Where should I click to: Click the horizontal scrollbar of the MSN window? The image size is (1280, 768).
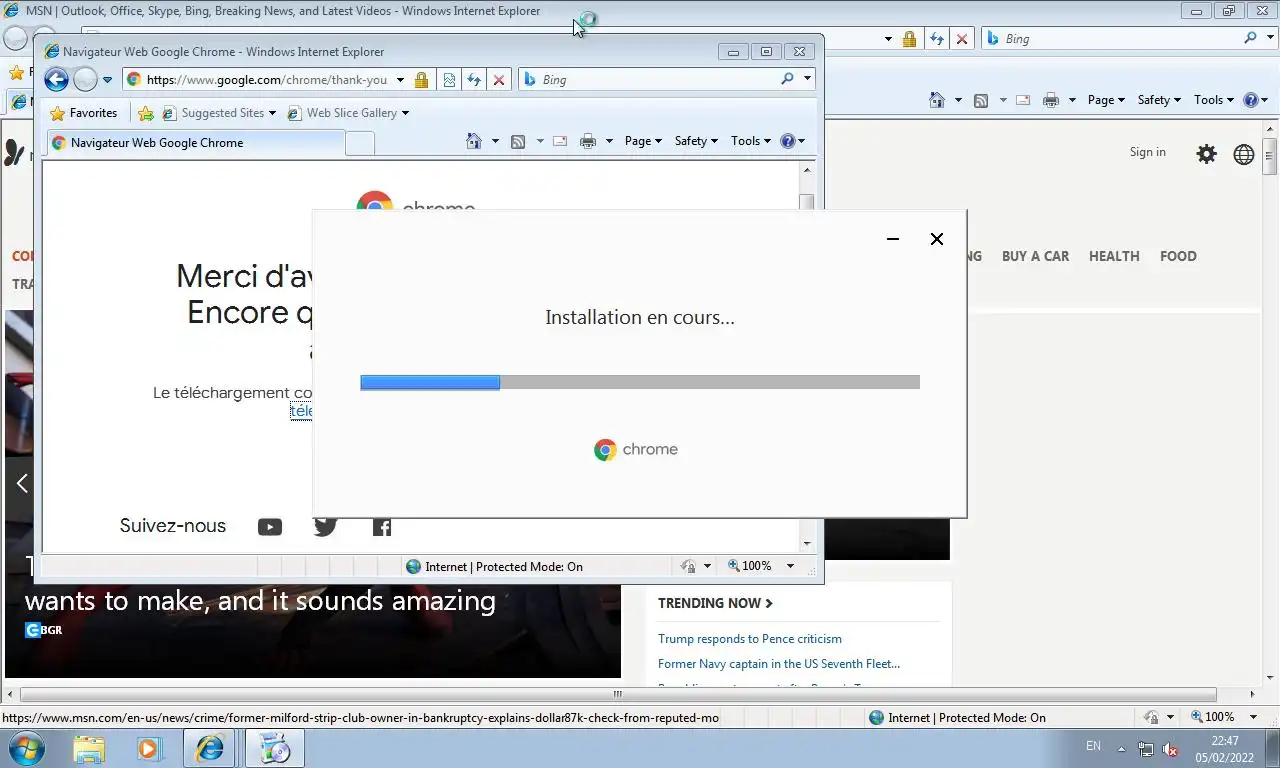pyautogui.click(x=618, y=694)
